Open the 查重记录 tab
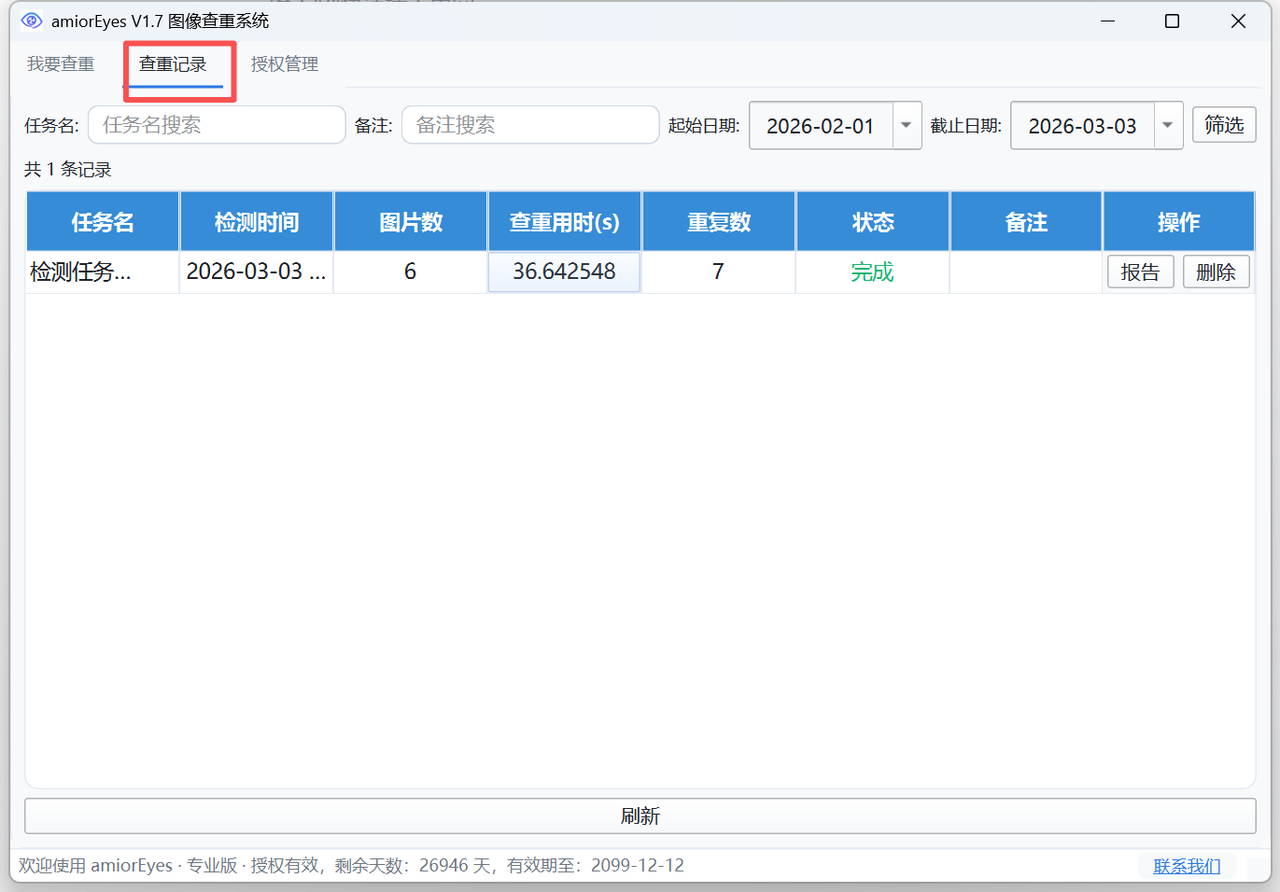Screen dimensions: 1280x892 coord(176,63)
